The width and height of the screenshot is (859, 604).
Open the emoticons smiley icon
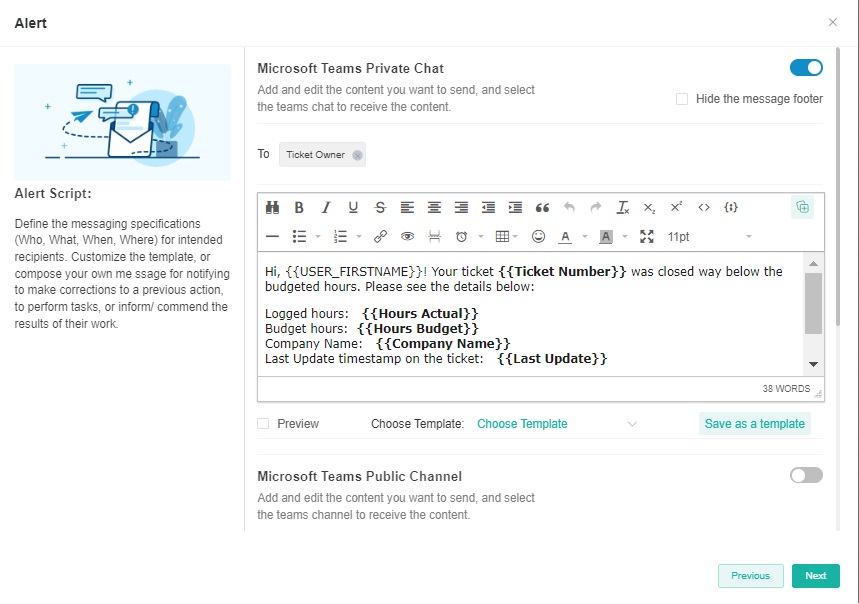[x=538, y=237]
